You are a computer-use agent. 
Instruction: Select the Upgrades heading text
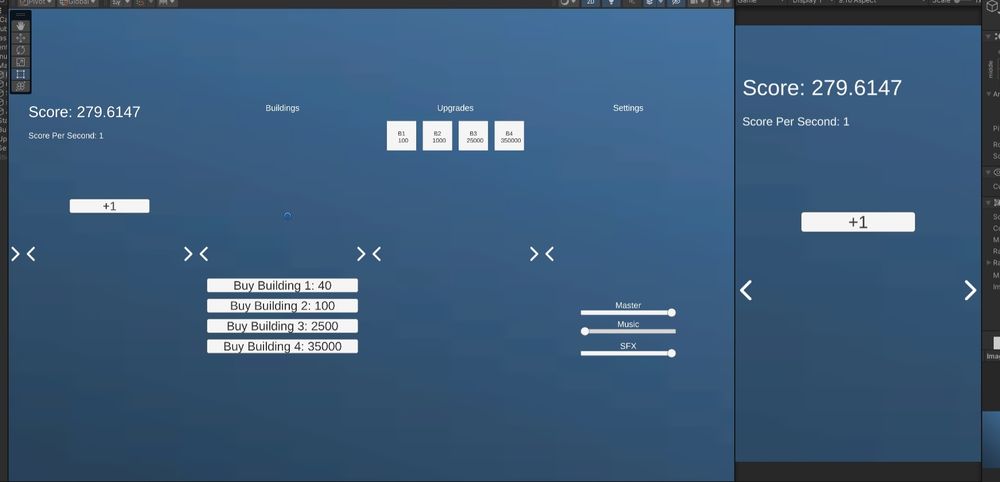(455, 108)
